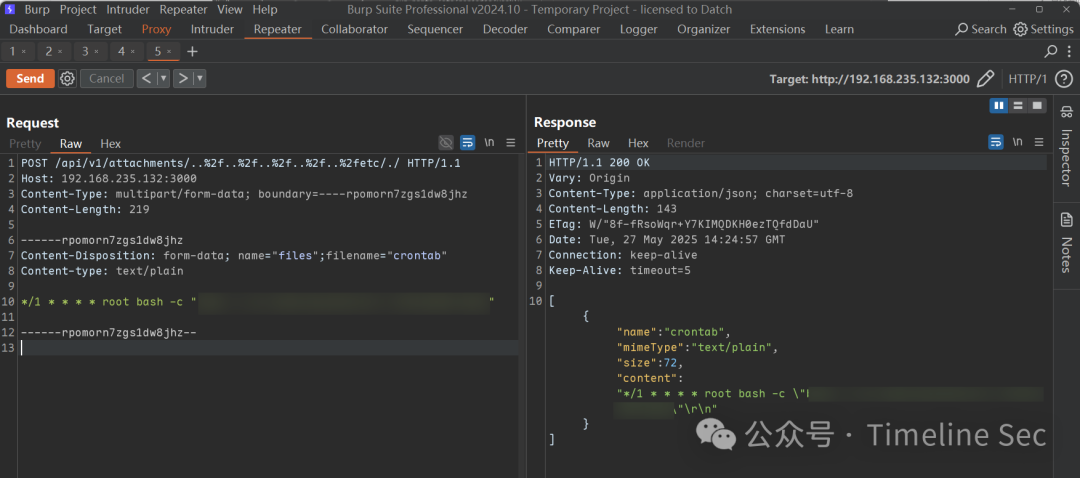Show Response in Render view
The image size is (1080, 478).
[x=685, y=143]
